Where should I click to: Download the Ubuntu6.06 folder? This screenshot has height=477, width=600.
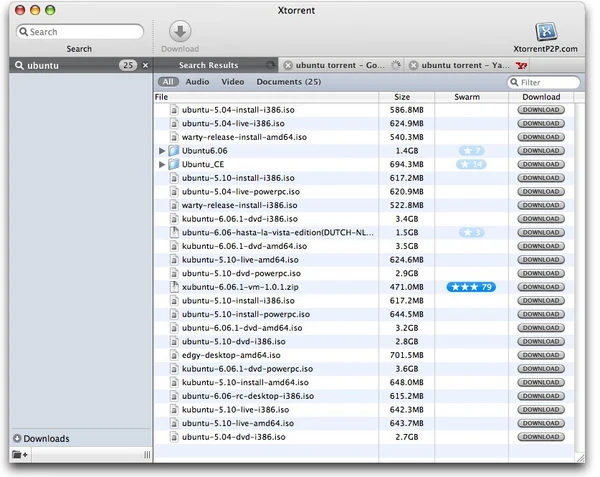click(541, 151)
